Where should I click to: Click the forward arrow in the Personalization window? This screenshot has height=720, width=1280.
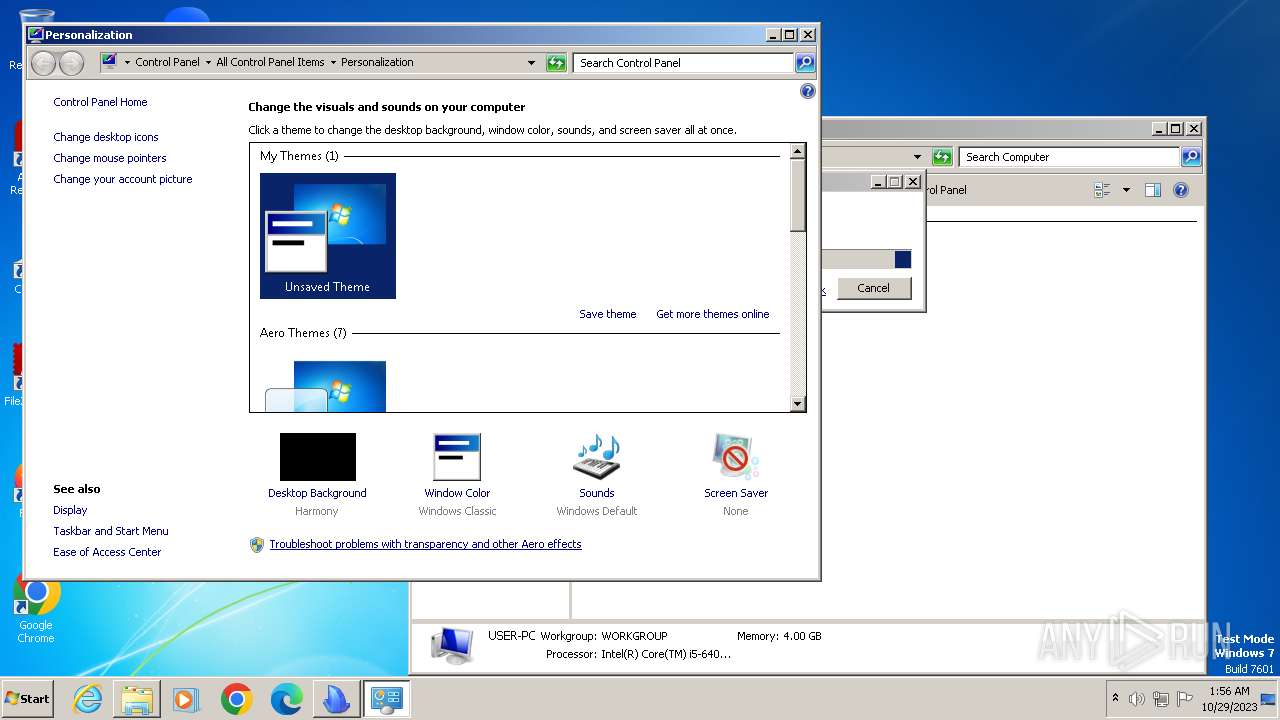(x=71, y=63)
